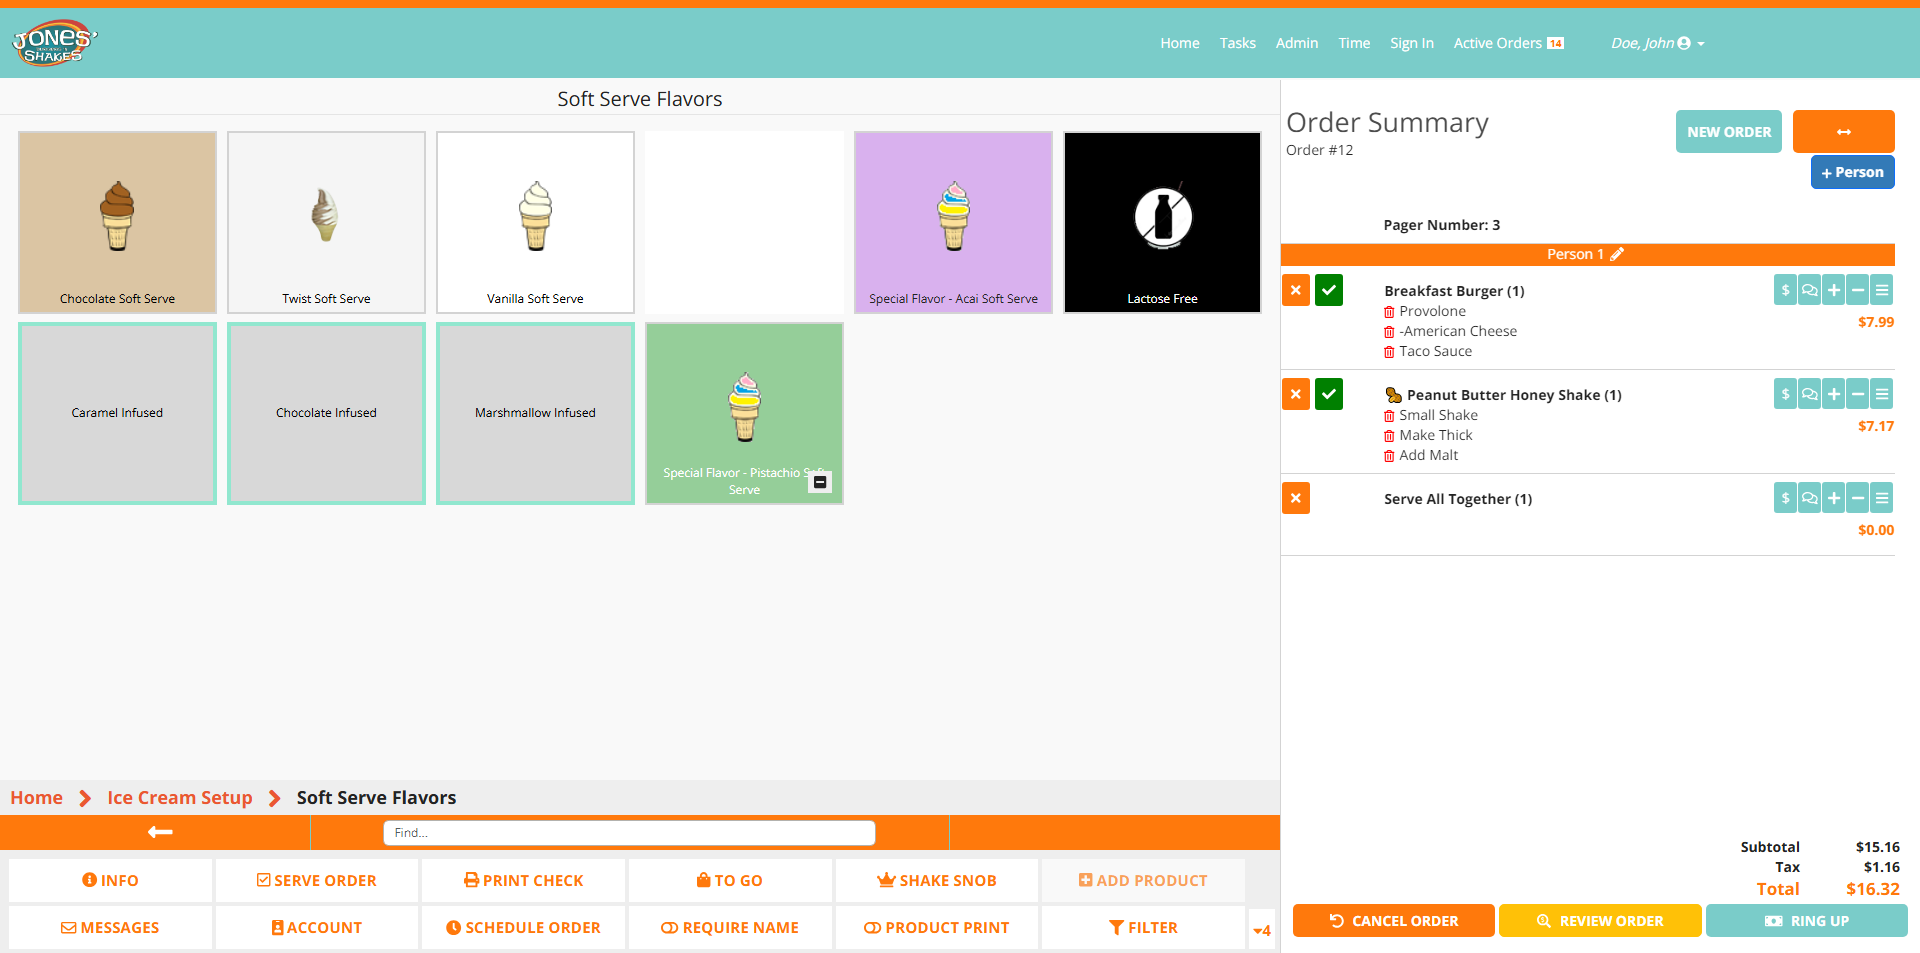Open lines menu for Serve All Together
Screen dimensions: 1920x953
click(1881, 498)
